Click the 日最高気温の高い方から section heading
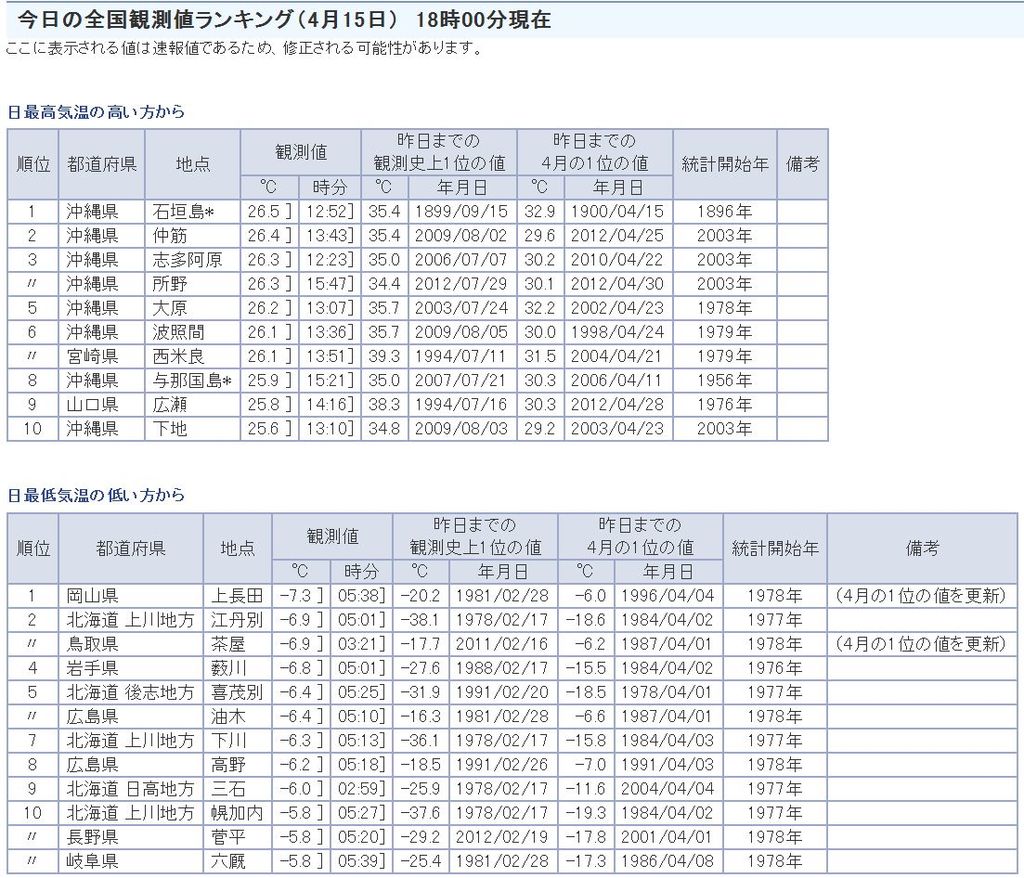The image size is (1024, 878). pyautogui.click(x=96, y=112)
